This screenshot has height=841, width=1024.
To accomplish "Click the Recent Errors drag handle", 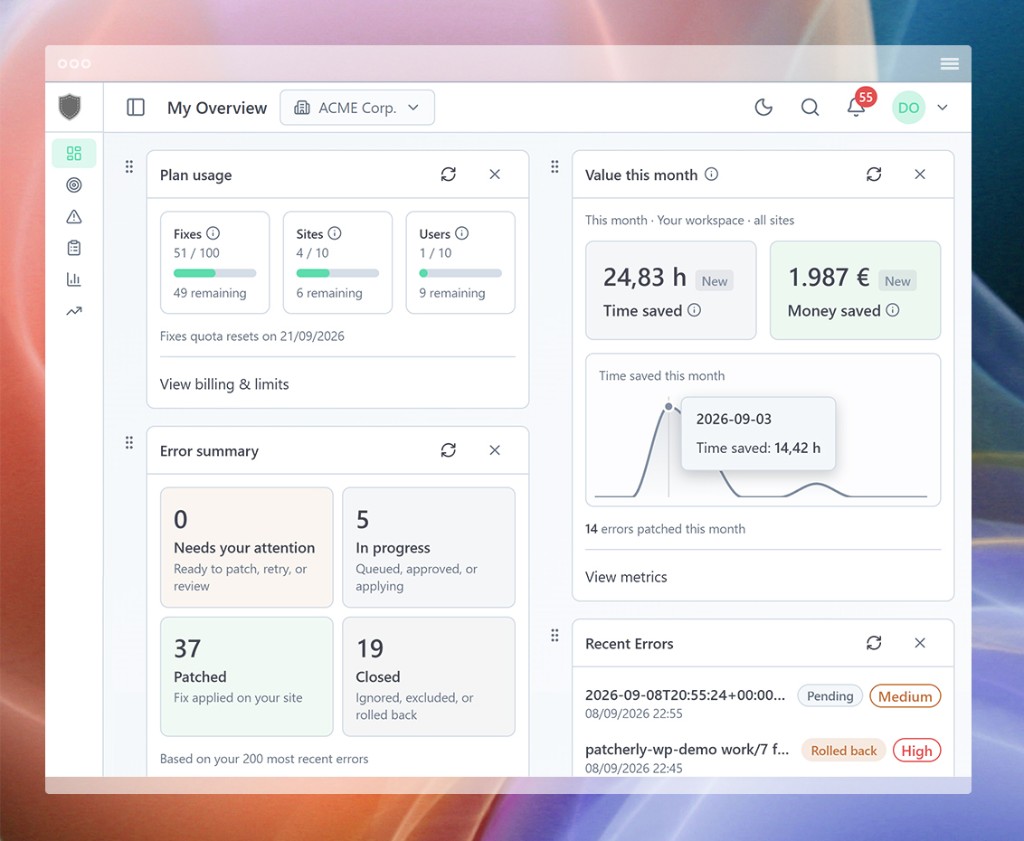I will [x=554, y=635].
